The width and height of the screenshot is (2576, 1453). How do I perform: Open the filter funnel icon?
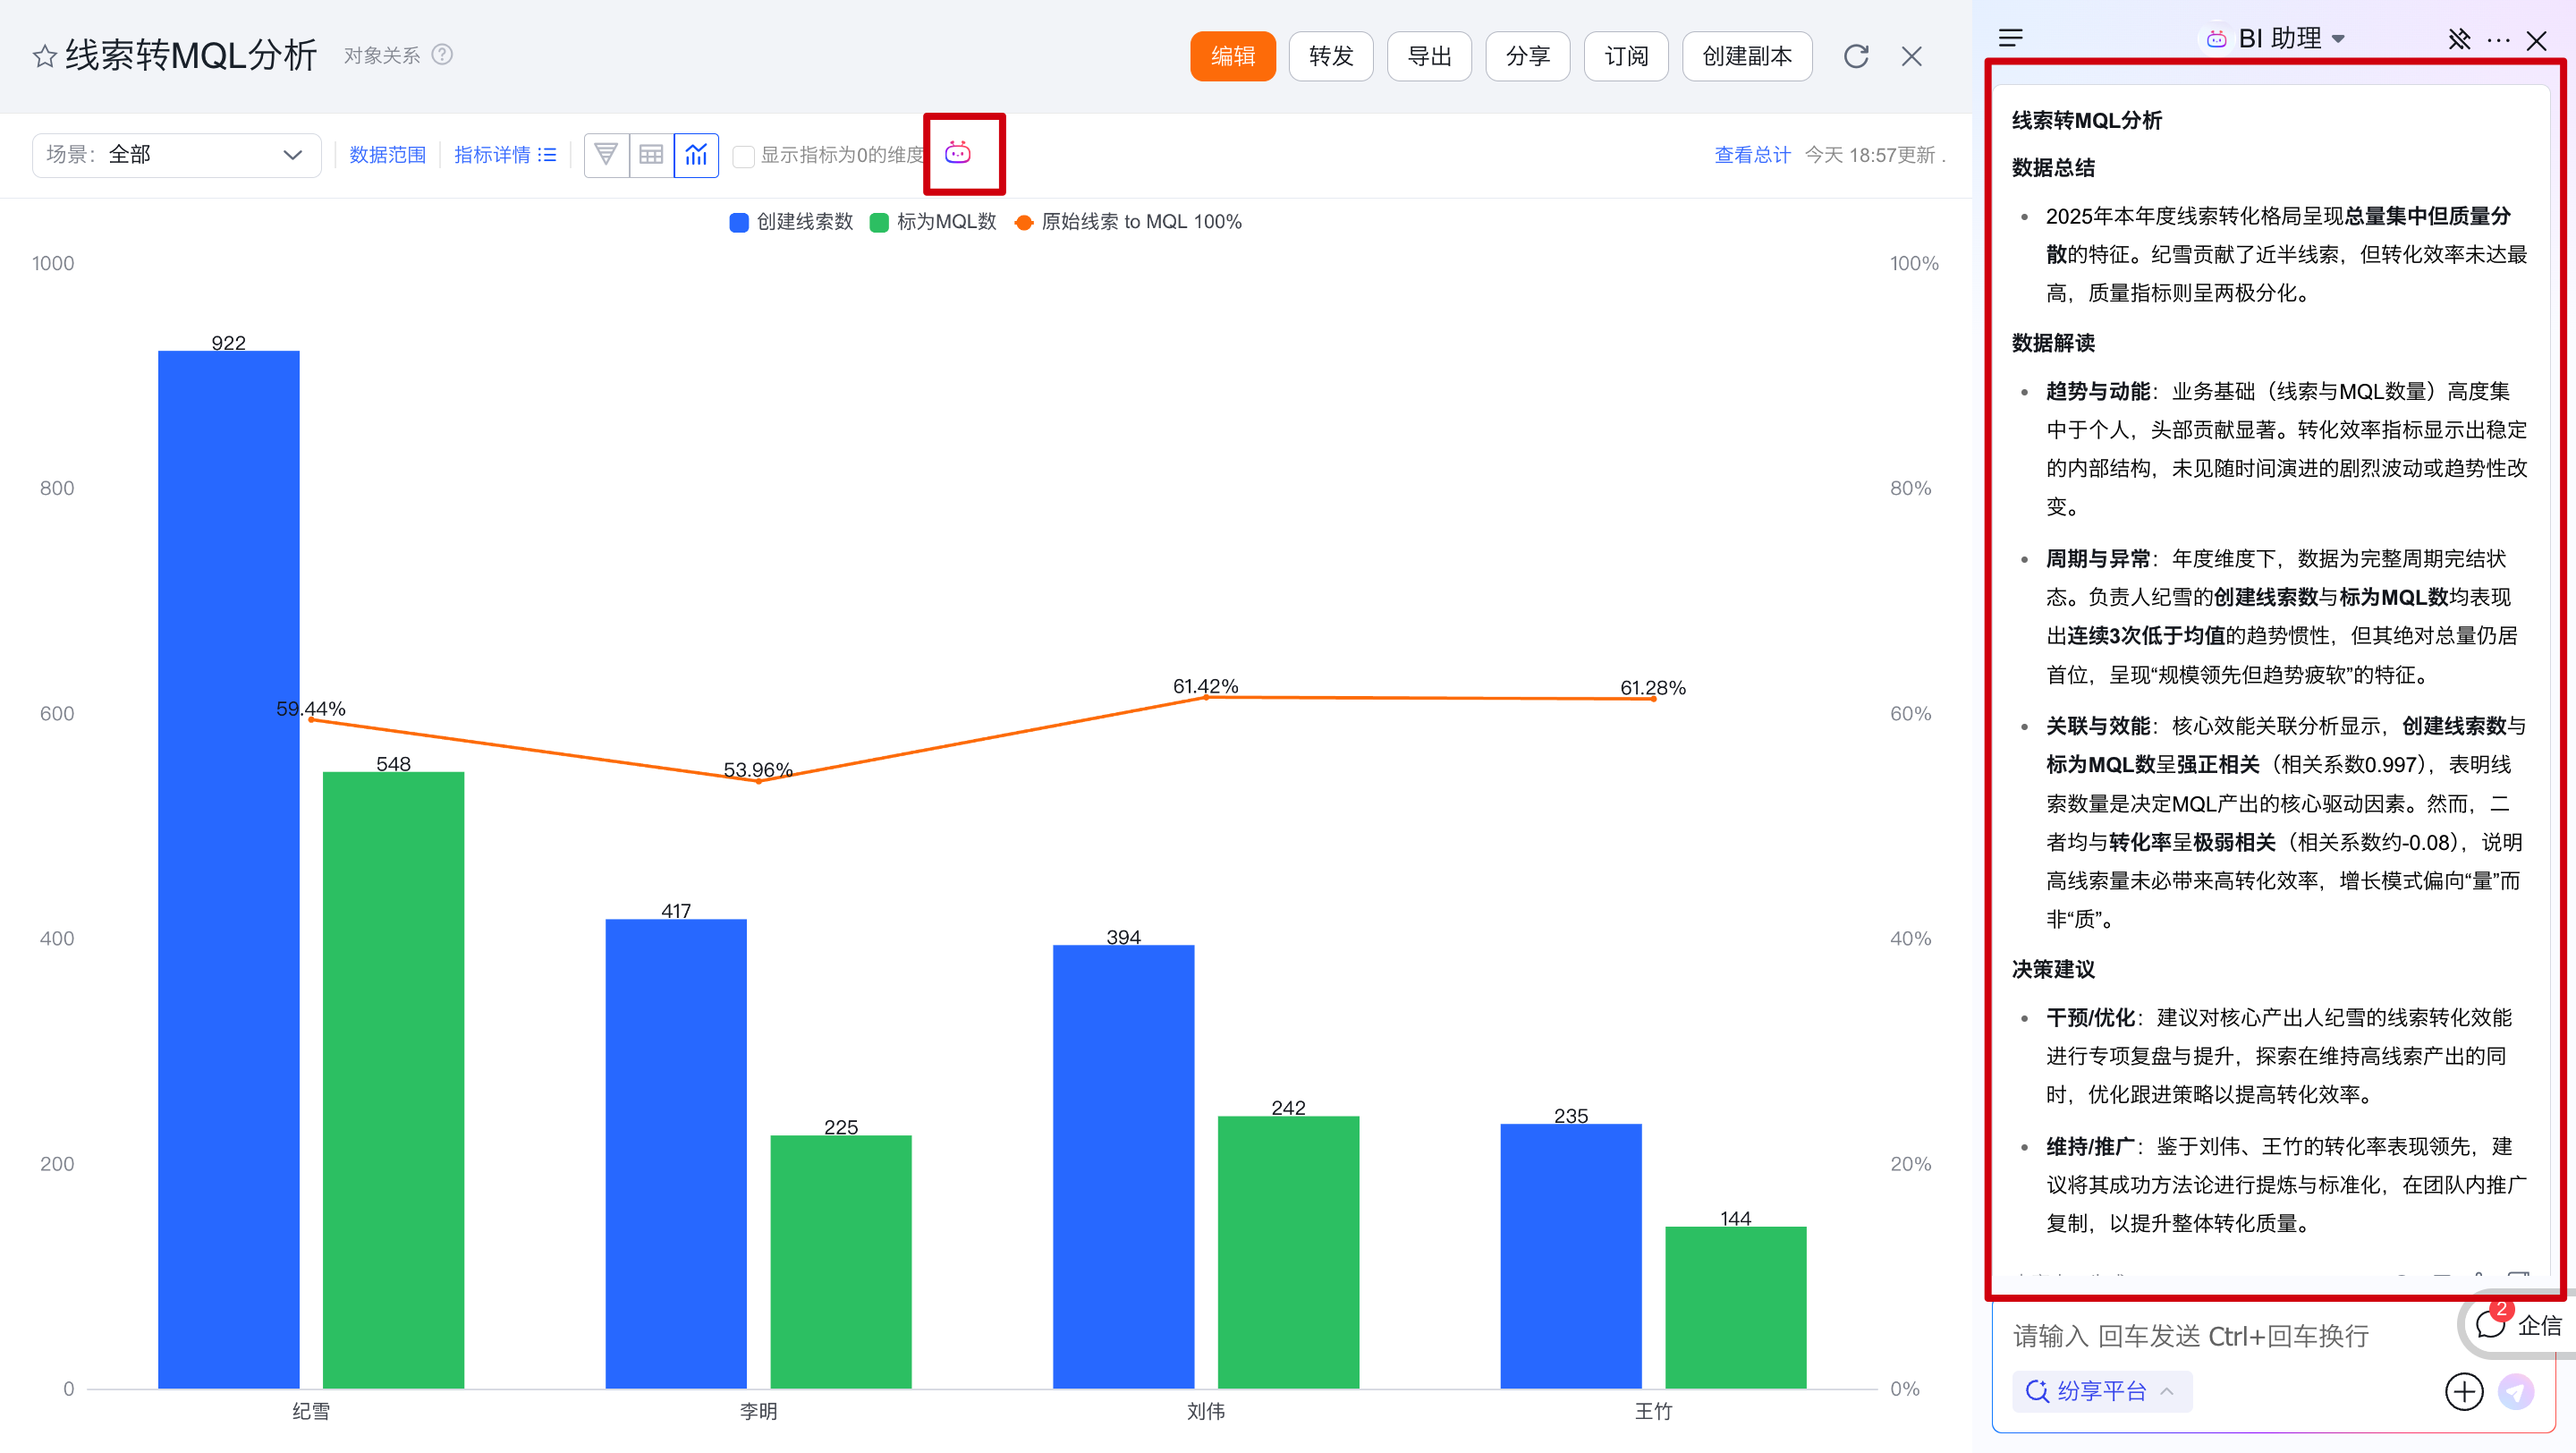pyautogui.click(x=606, y=155)
